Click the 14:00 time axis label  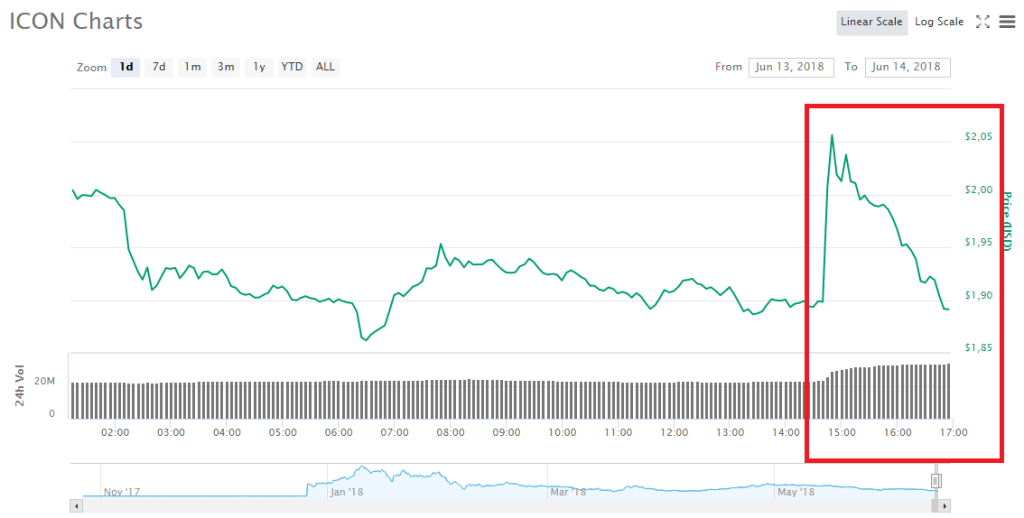[786, 432]
